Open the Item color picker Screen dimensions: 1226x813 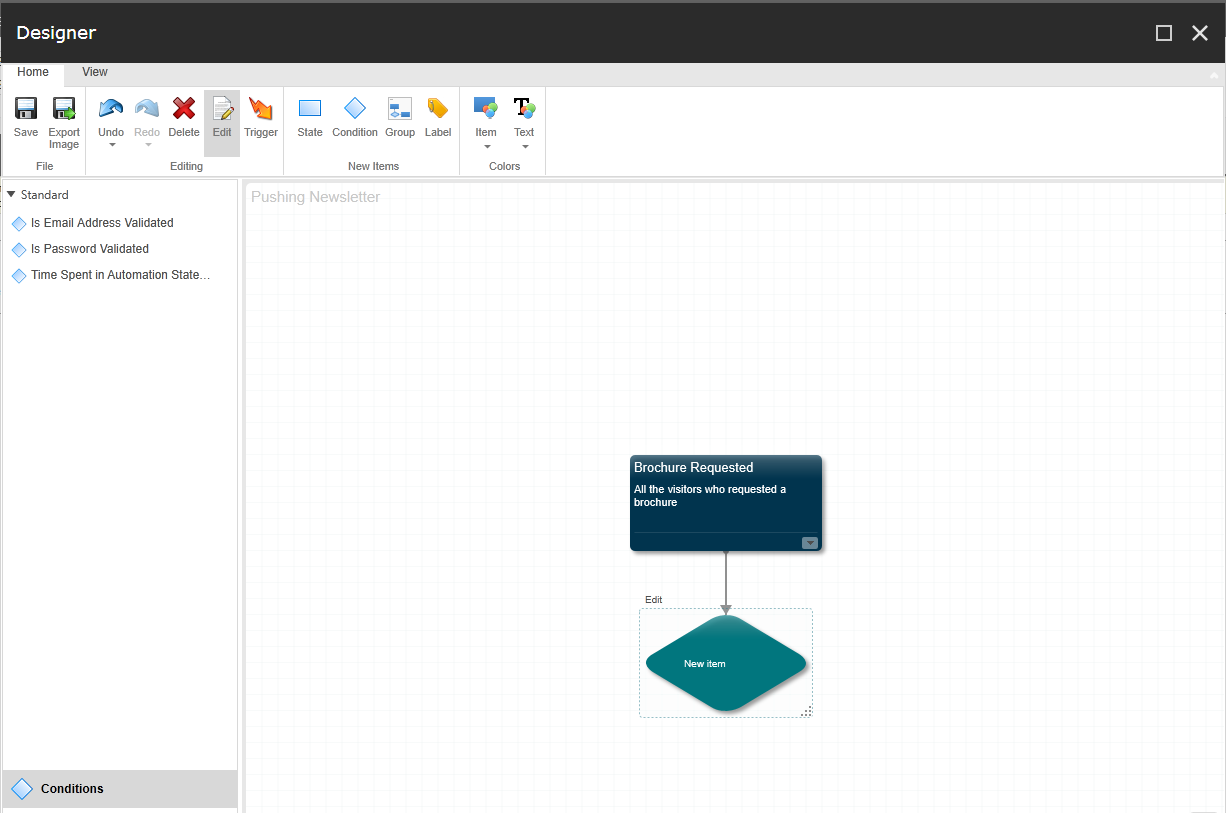[486, 117]
